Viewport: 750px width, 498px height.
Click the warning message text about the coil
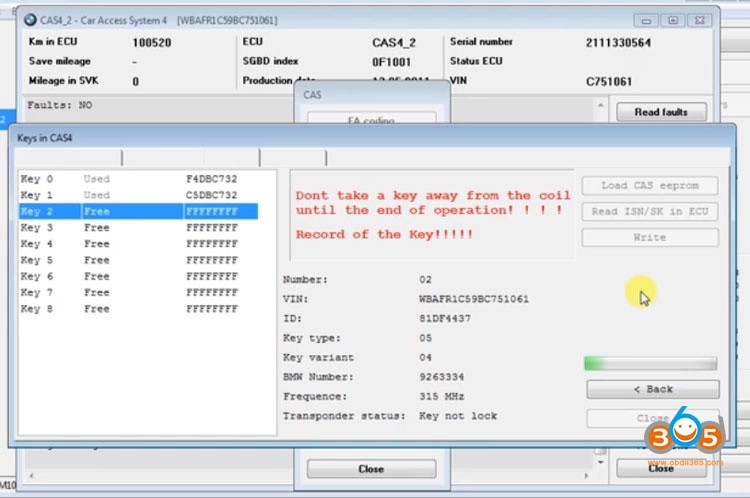(x=433, y=203)
